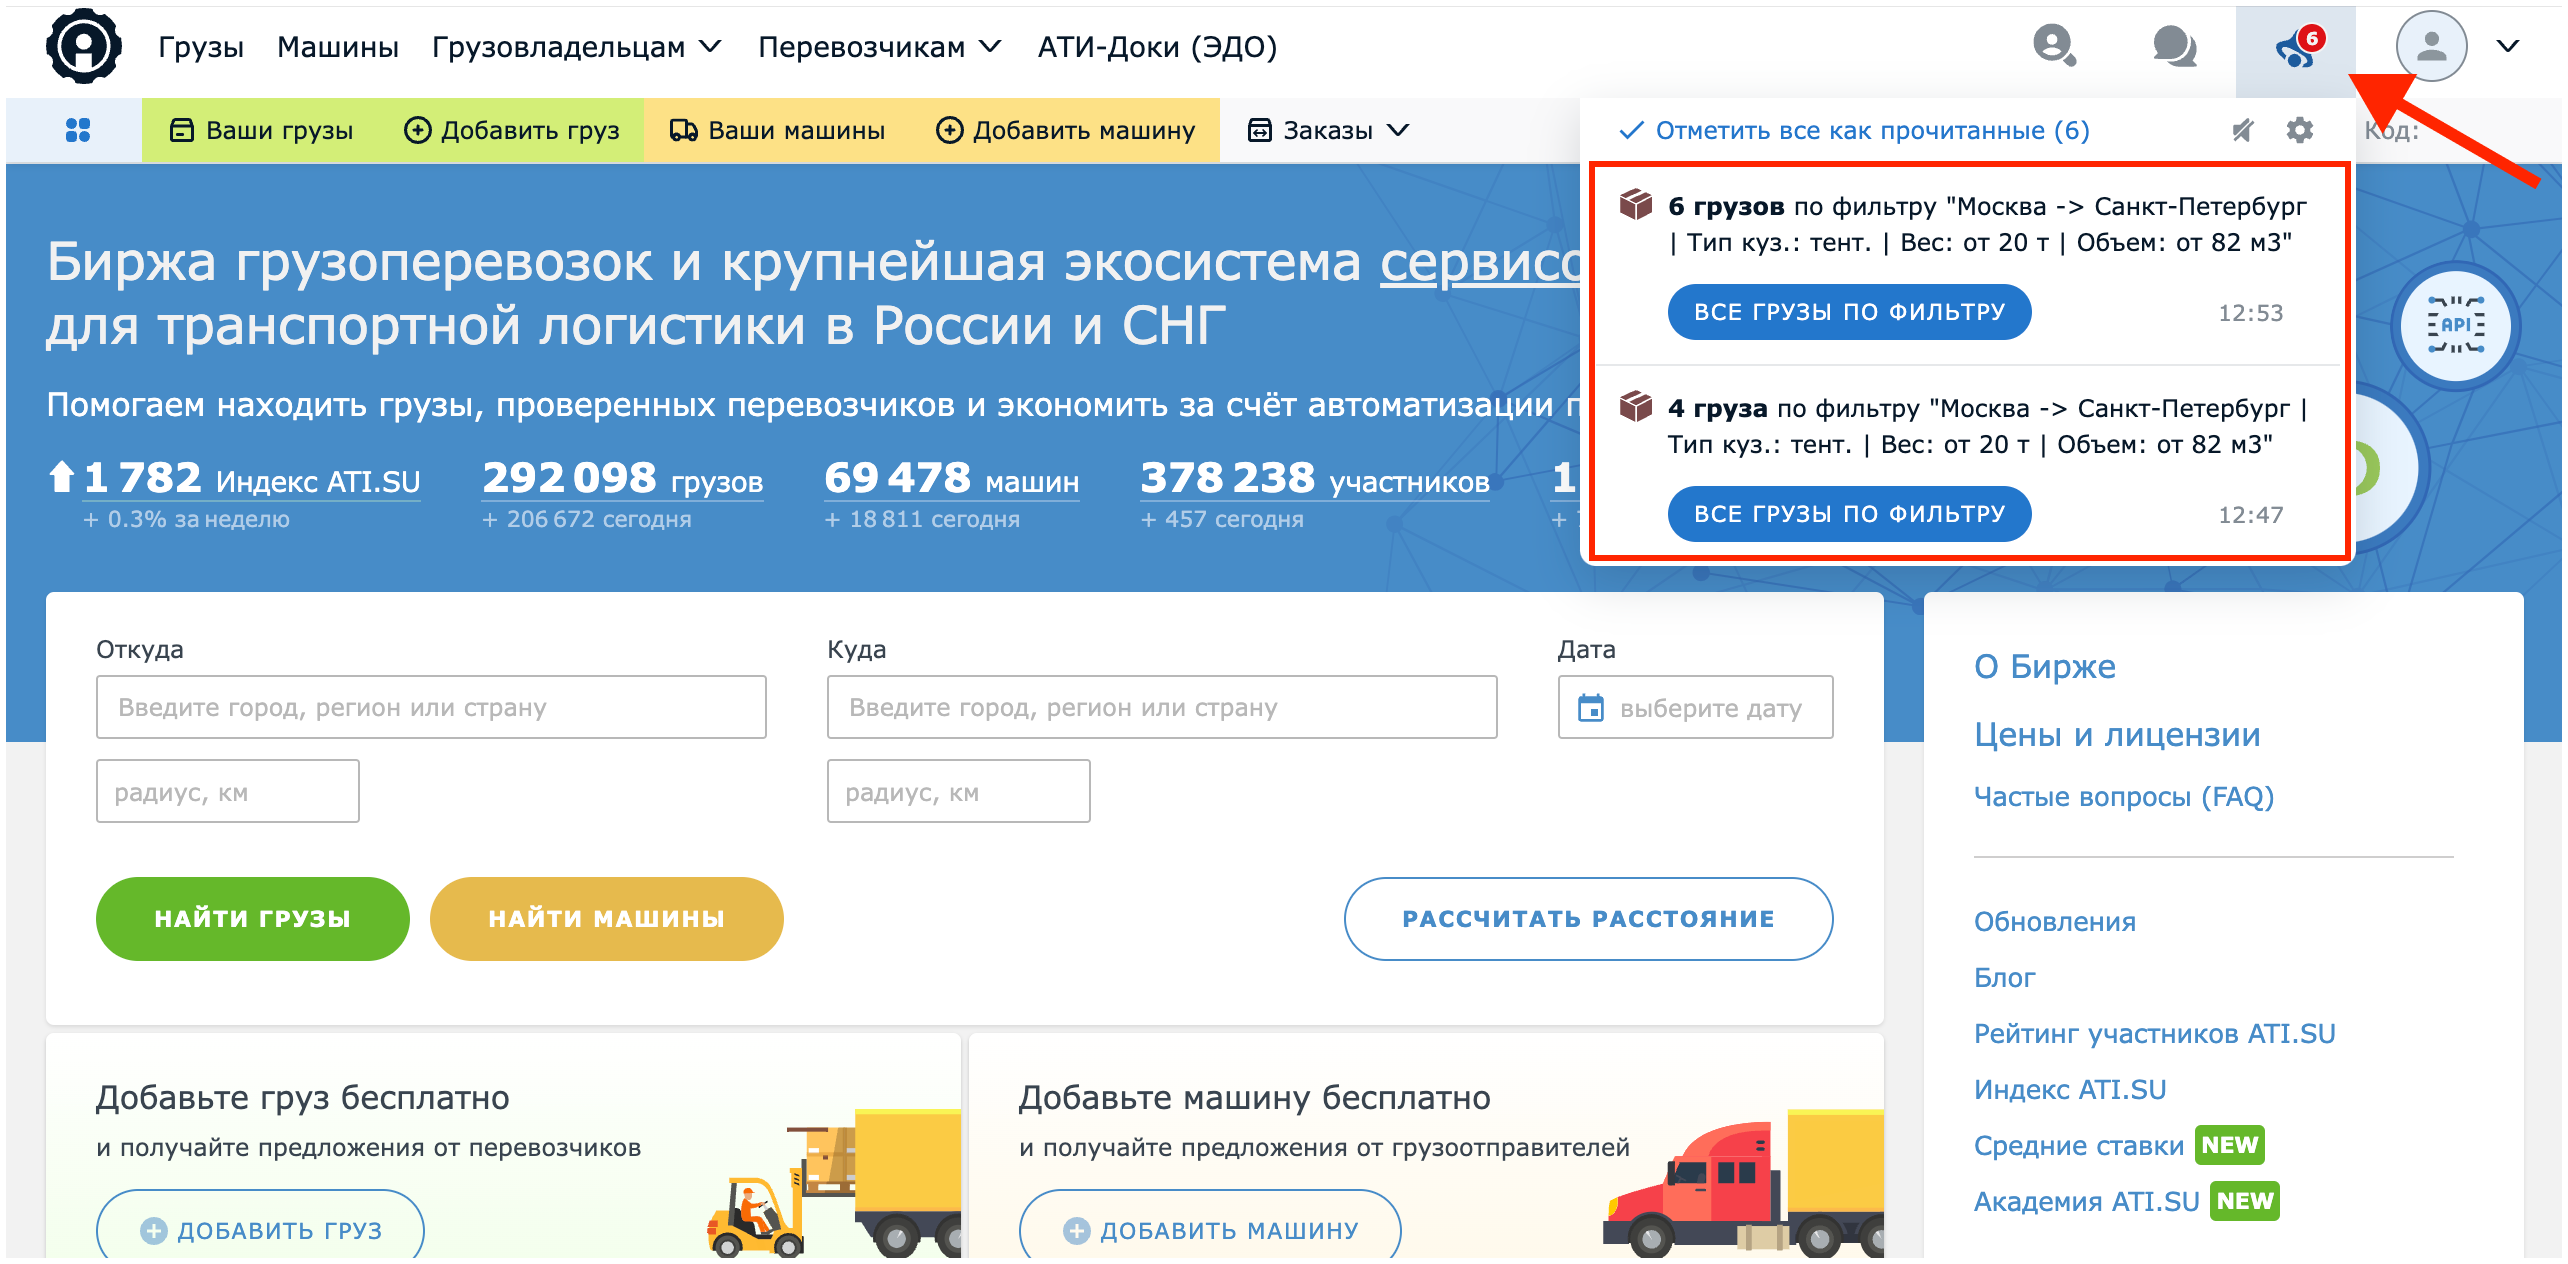The width and height of the screenshot is (2568, 1264).
Task: Click НАЙТИ МАШИНЫ button
Action: tap(606, 919)
